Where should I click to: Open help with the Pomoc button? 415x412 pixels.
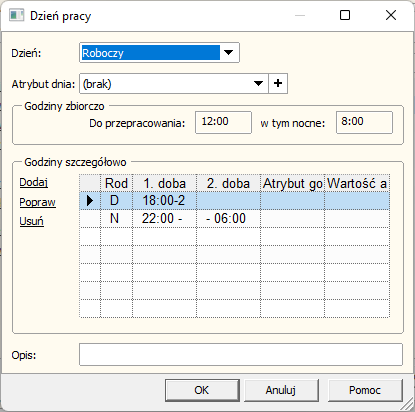pos(365,390)
